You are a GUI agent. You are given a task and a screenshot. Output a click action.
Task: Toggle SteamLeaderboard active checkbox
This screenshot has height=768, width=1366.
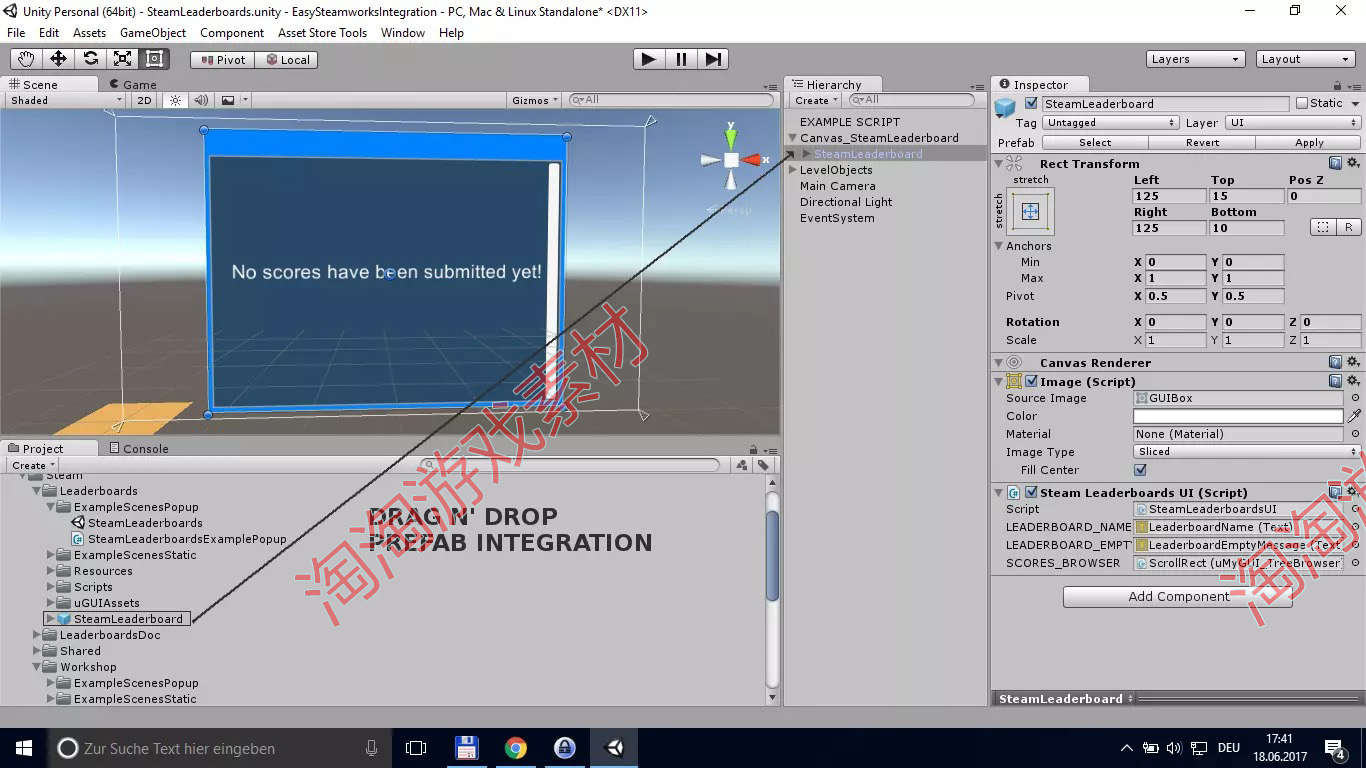(x=1031, y=104)
